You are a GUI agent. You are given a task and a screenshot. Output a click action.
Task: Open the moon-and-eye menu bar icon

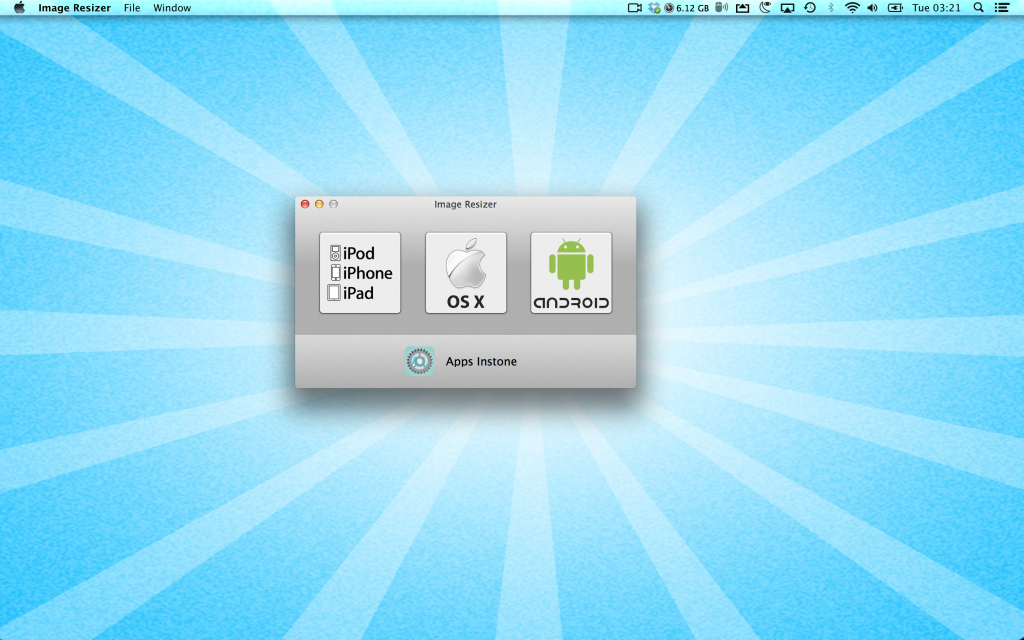765,8
